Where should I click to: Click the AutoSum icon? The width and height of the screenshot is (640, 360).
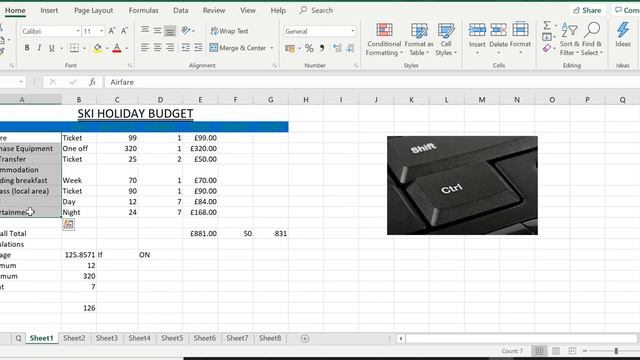click(x=547, y=25)
